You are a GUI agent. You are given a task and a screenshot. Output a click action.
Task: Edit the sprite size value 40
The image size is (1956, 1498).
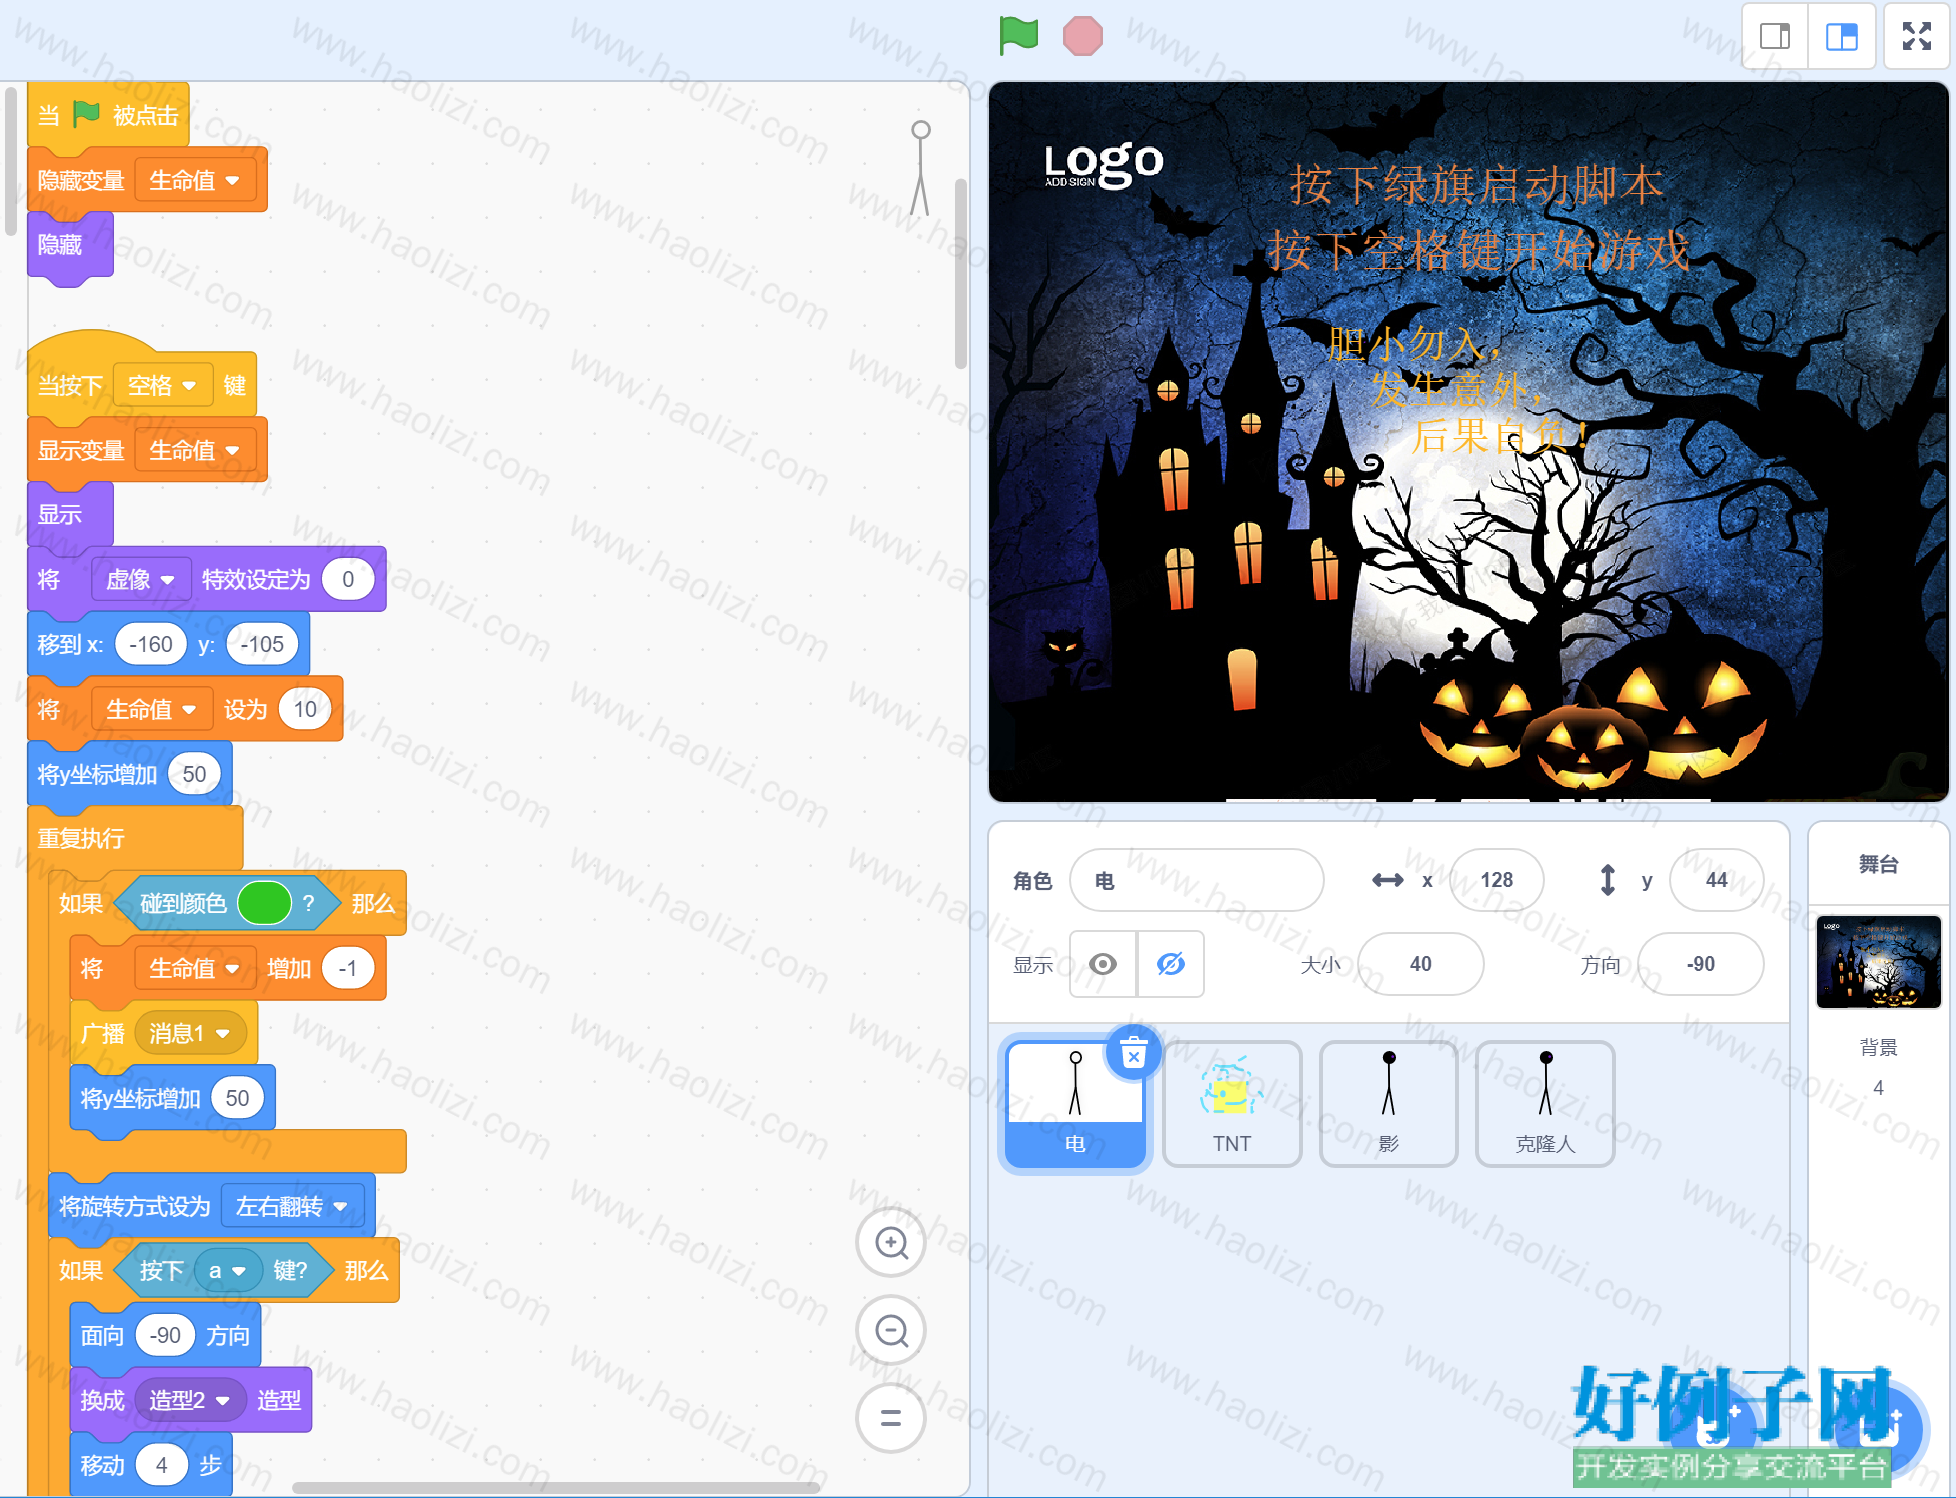[x=1420, y=964]
